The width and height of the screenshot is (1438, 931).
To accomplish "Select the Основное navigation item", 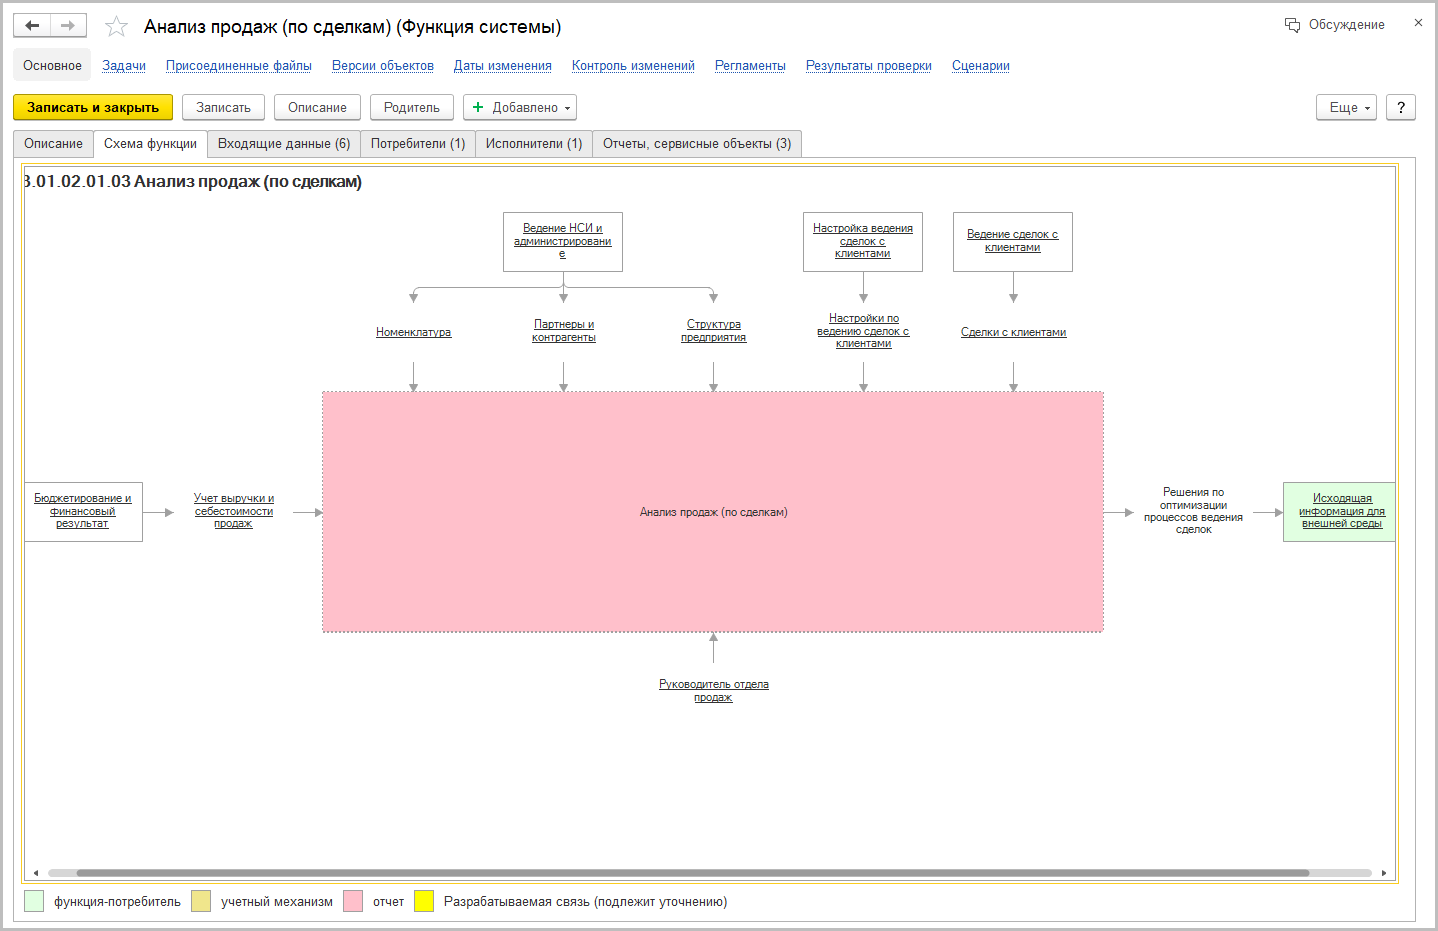I will [x=52, y=65].
